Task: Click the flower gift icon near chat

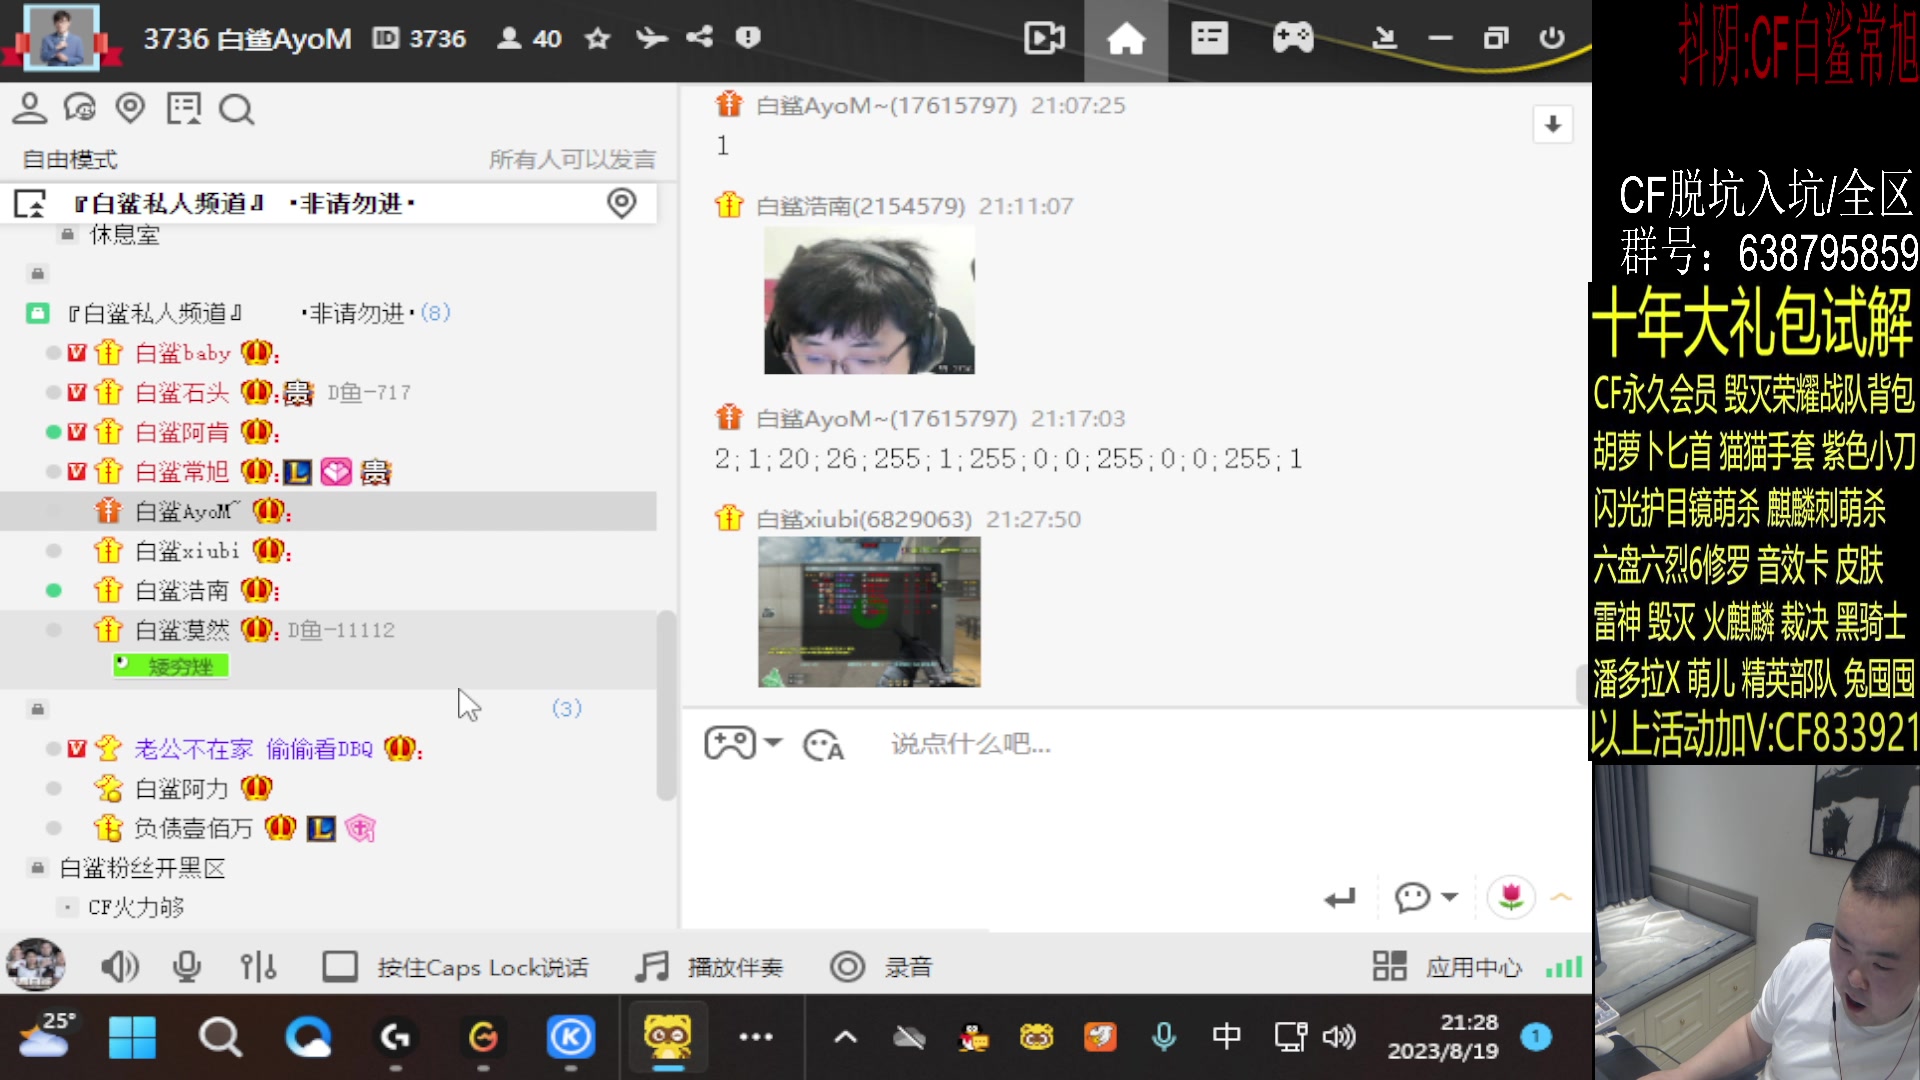Action: tap(1510, 897)
